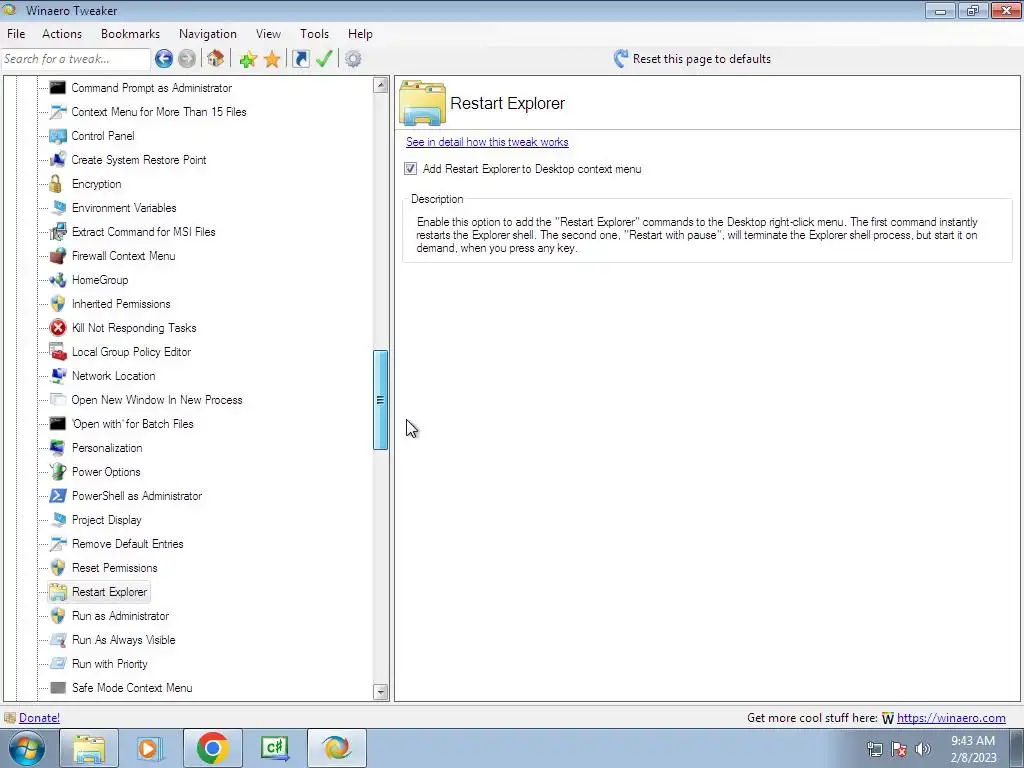Click Reset this page to defaults

coord(692,59)
